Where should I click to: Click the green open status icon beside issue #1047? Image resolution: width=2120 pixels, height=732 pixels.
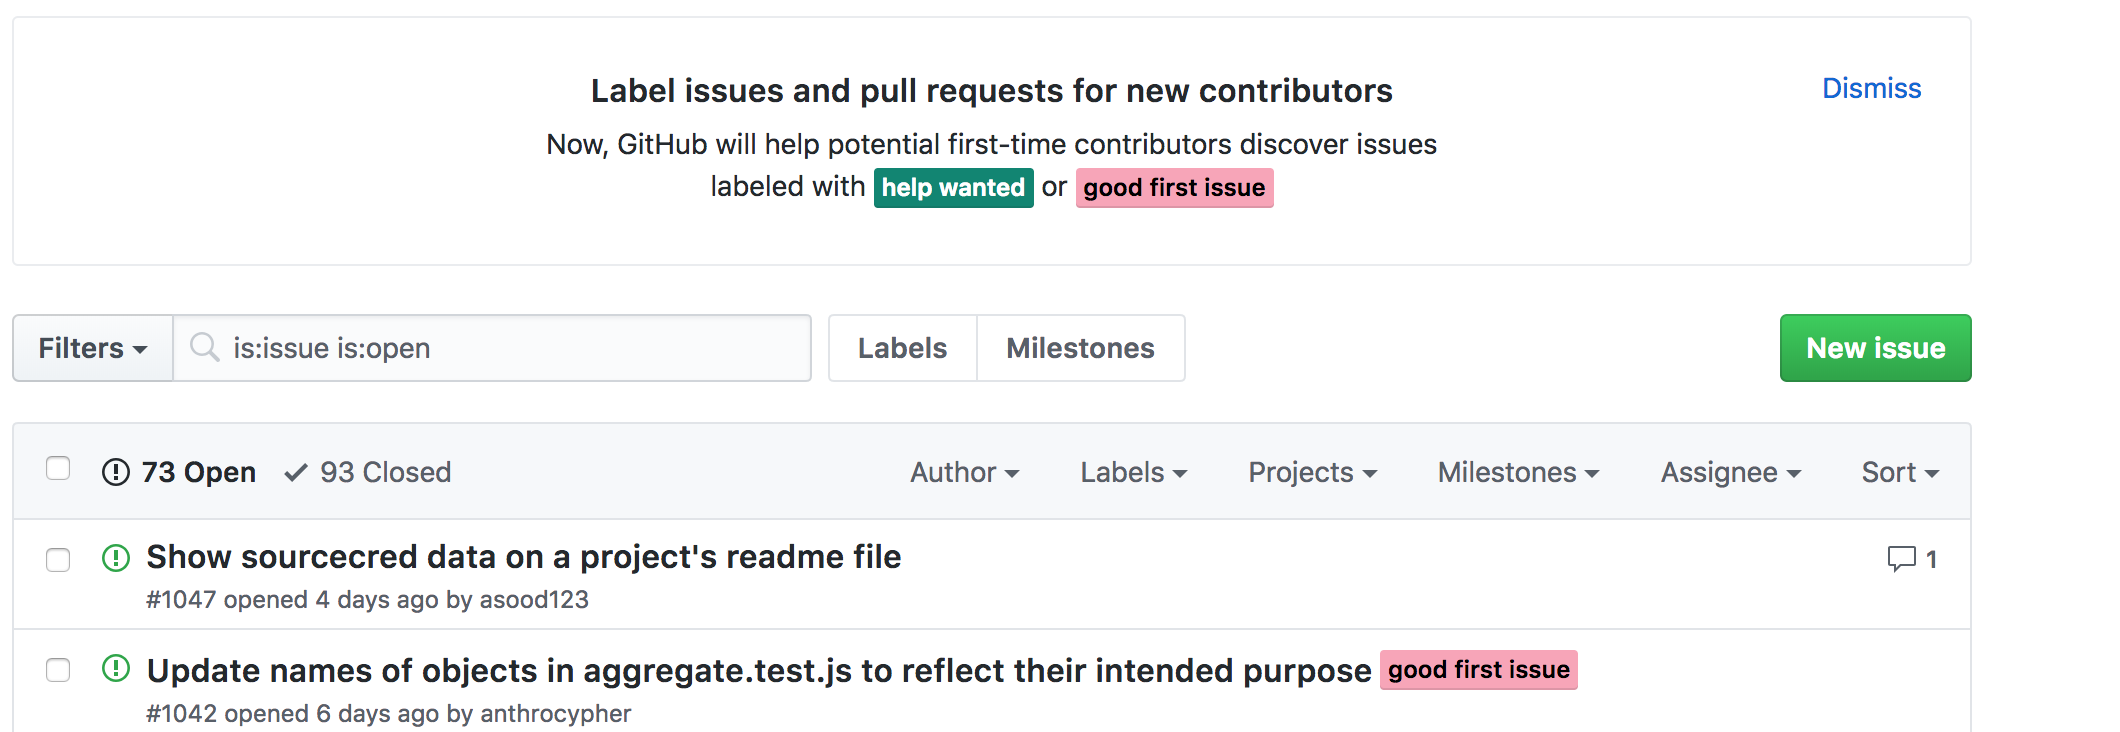(116, 558)
